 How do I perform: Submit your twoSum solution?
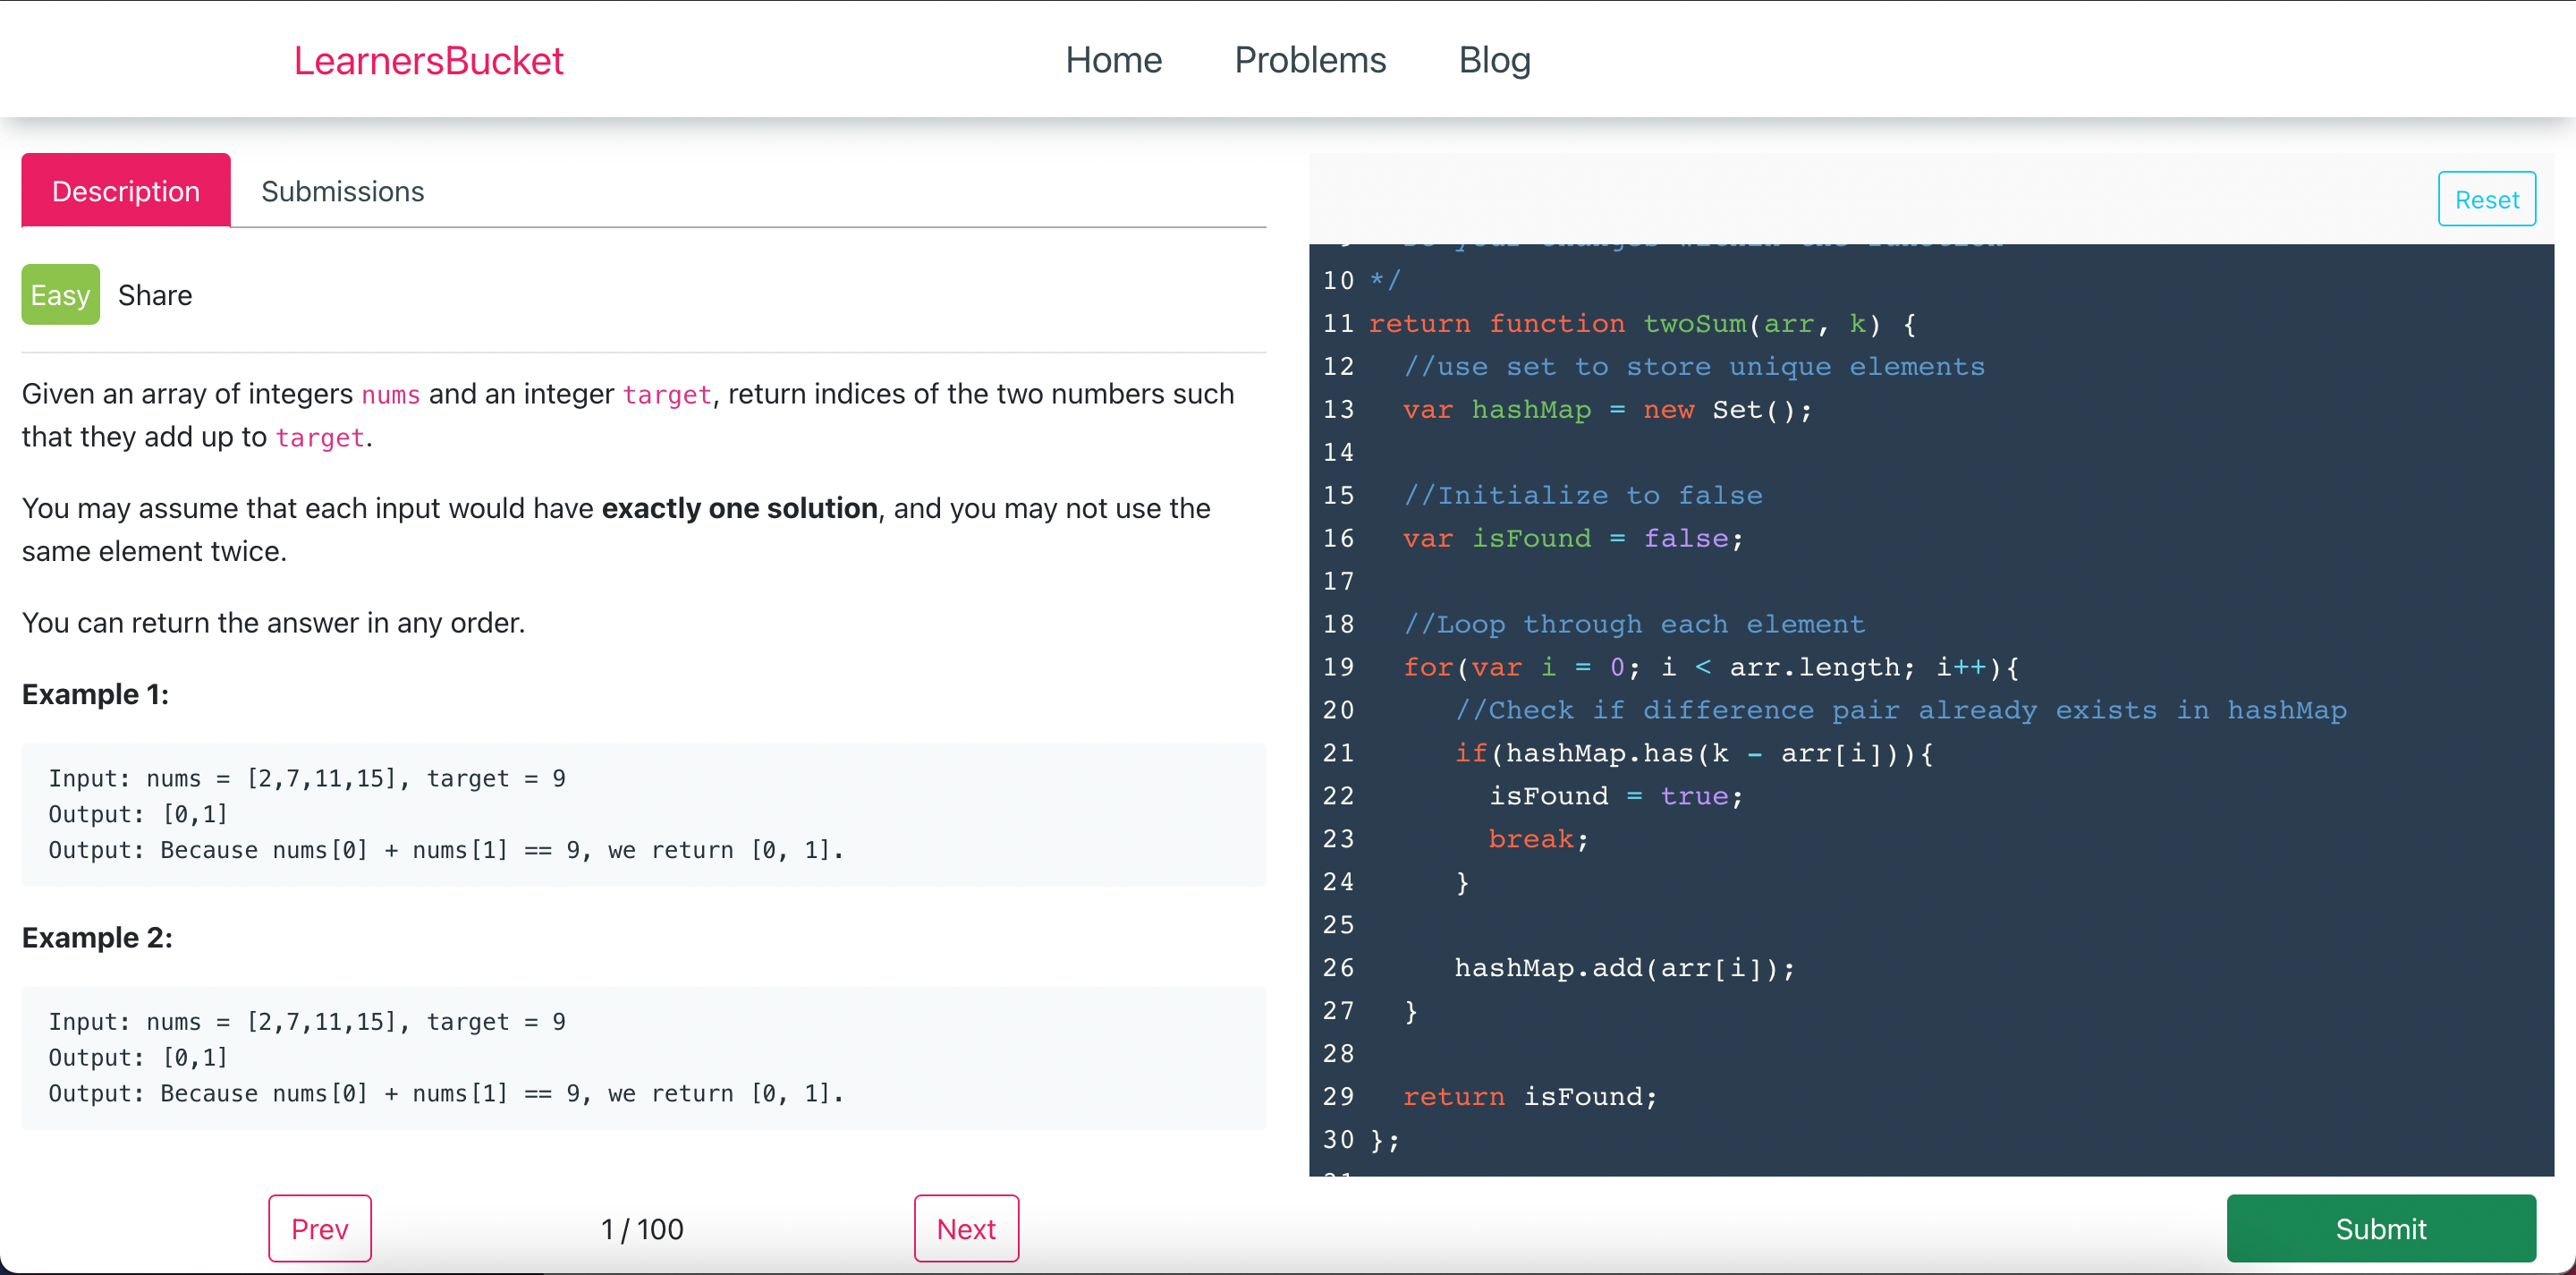click(2381, 1229)
